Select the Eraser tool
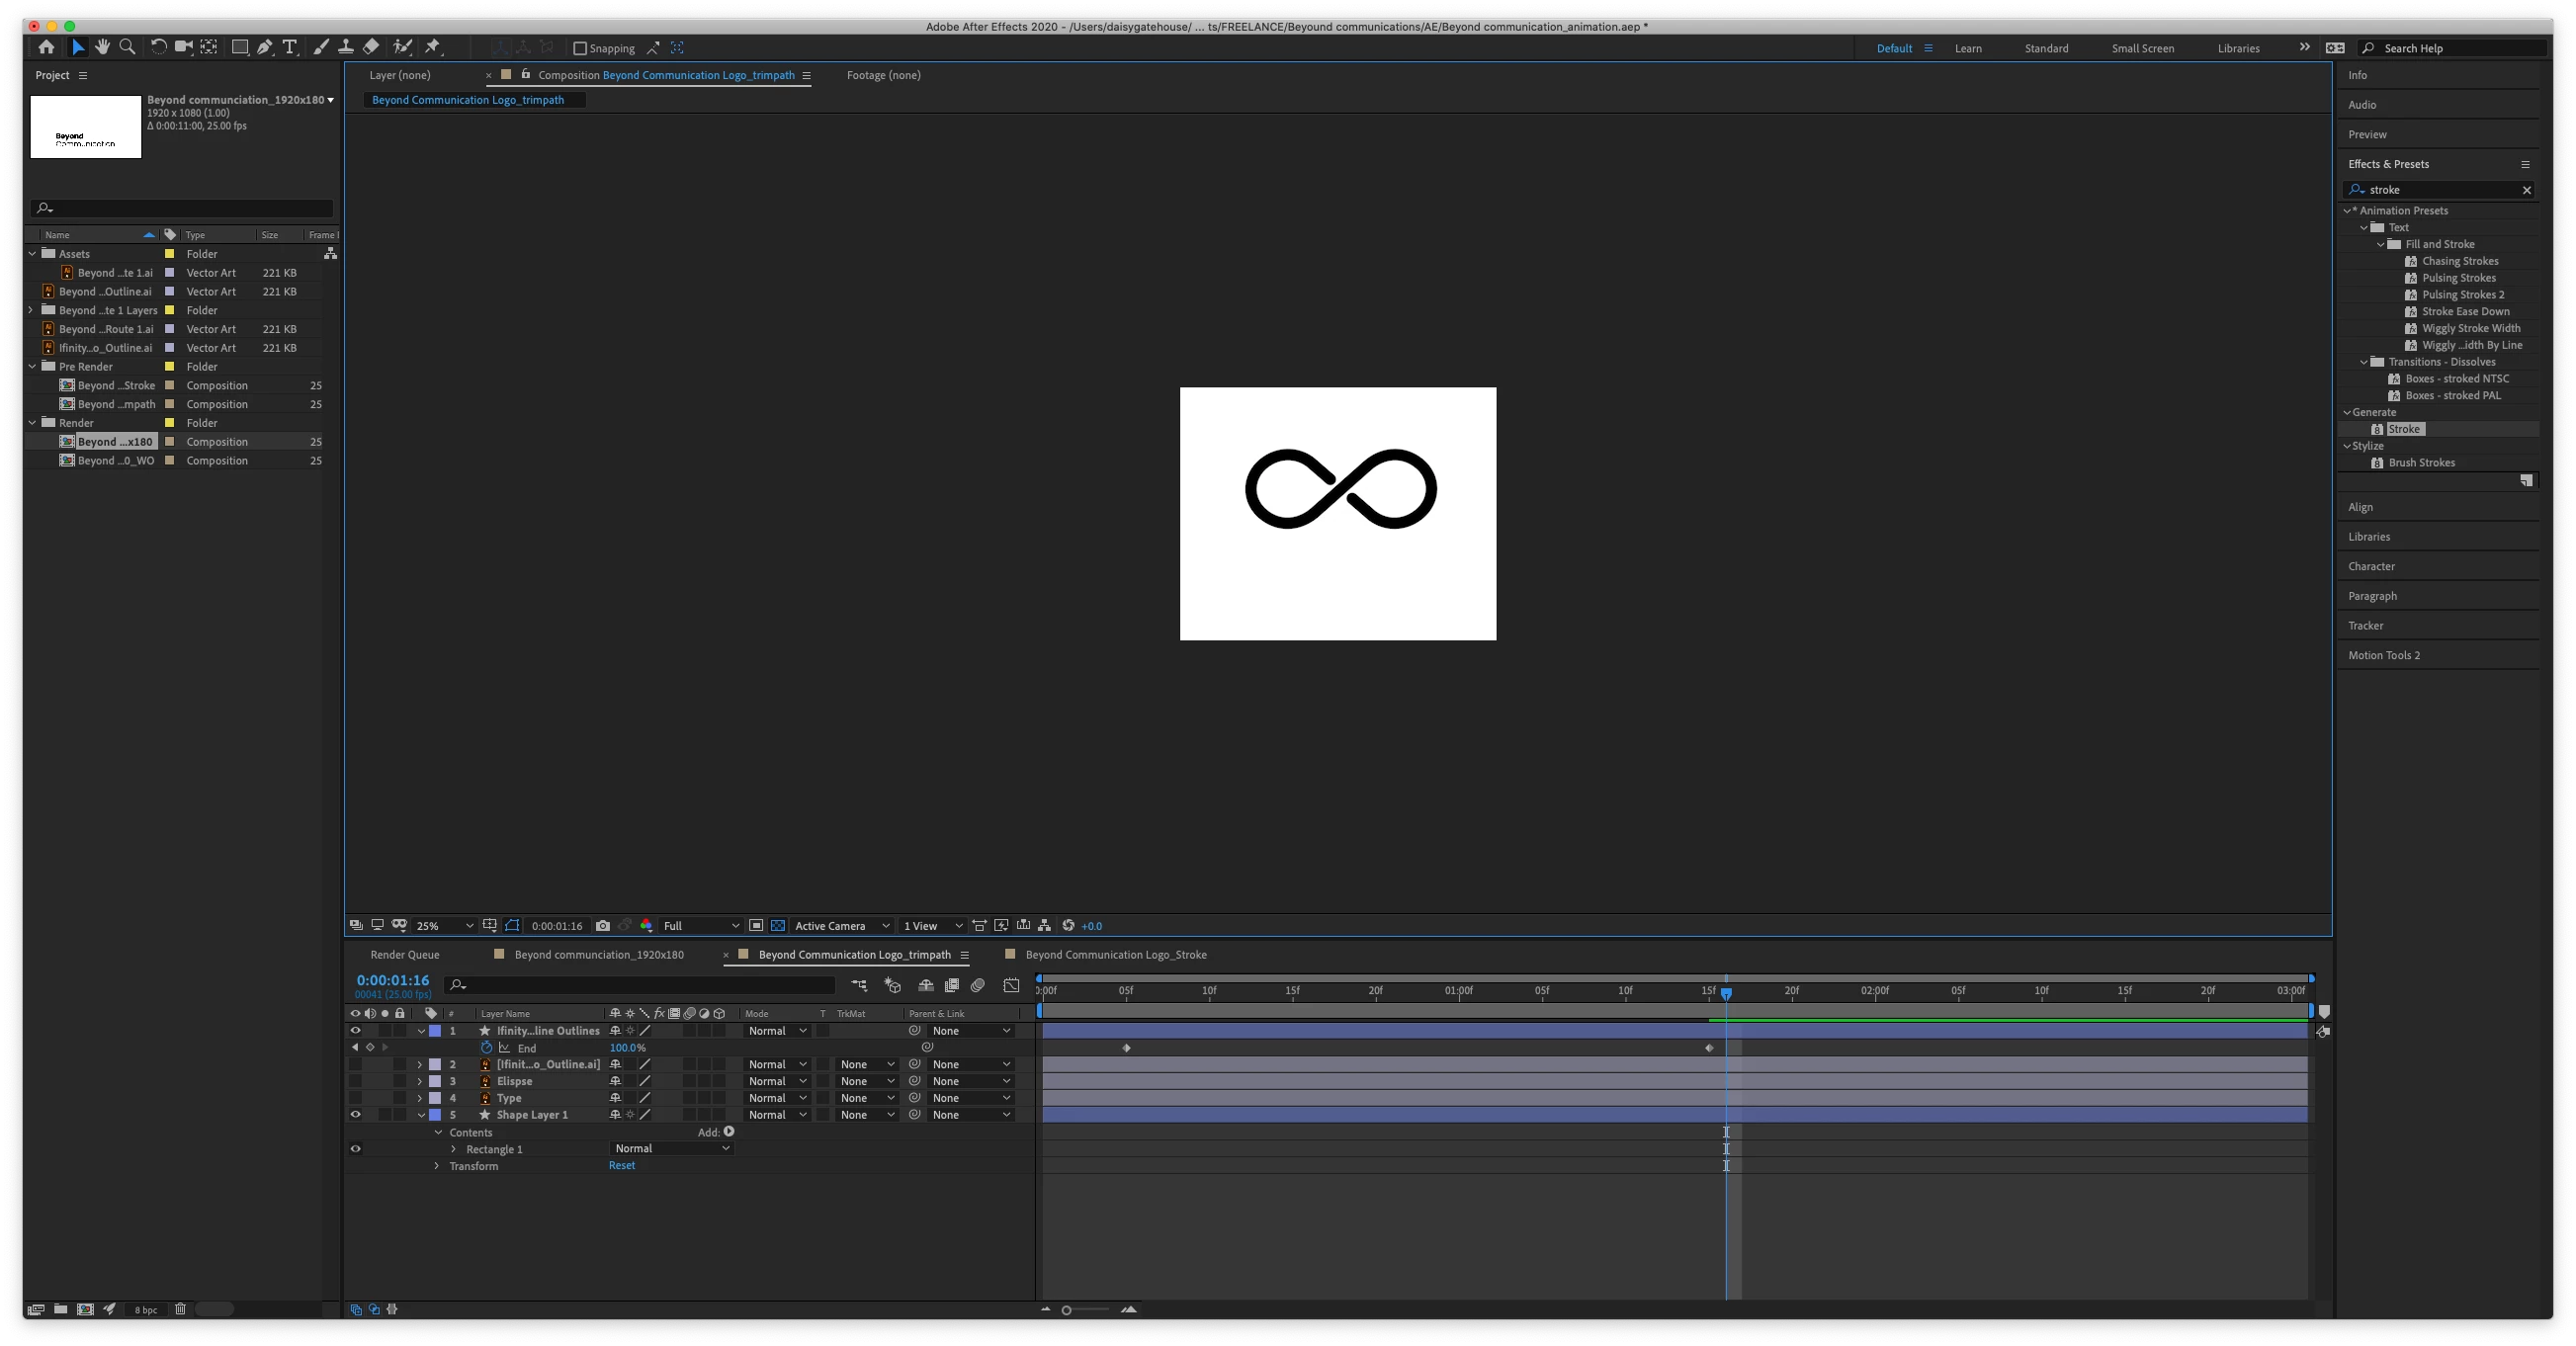The image size is (2576, 1346). coord(371,47)
